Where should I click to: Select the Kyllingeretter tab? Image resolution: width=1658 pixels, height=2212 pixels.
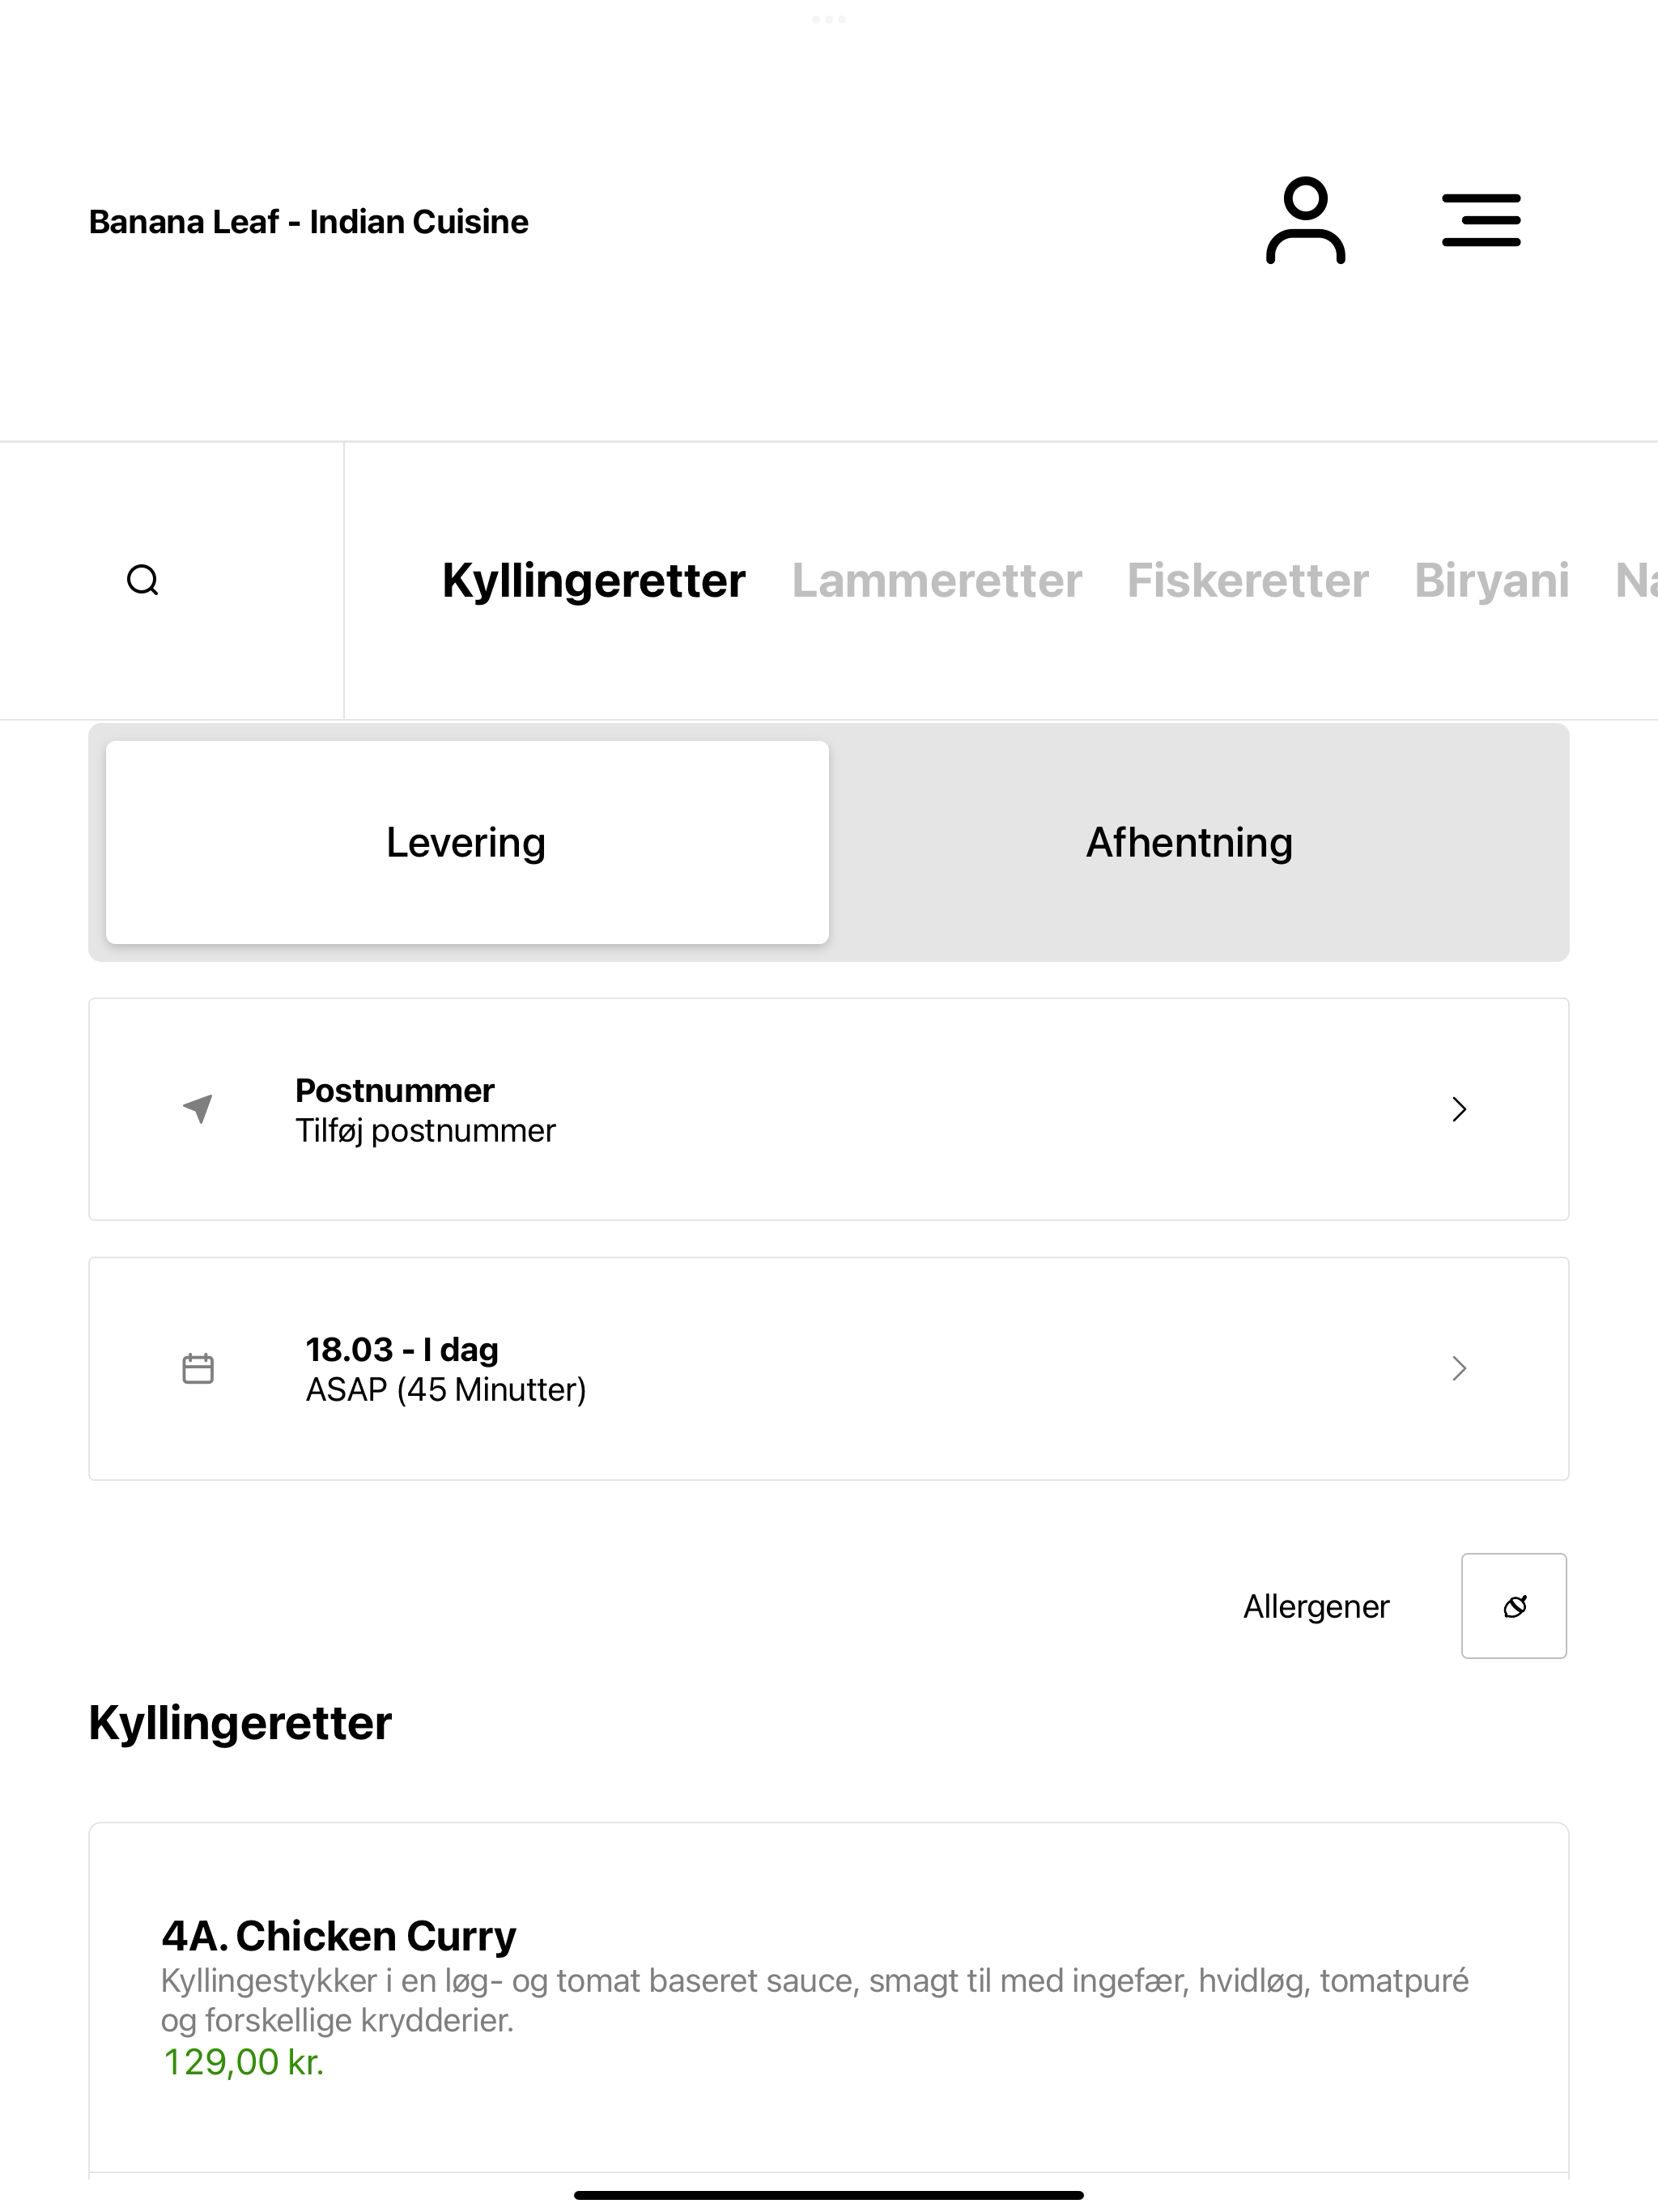(594, 580)
